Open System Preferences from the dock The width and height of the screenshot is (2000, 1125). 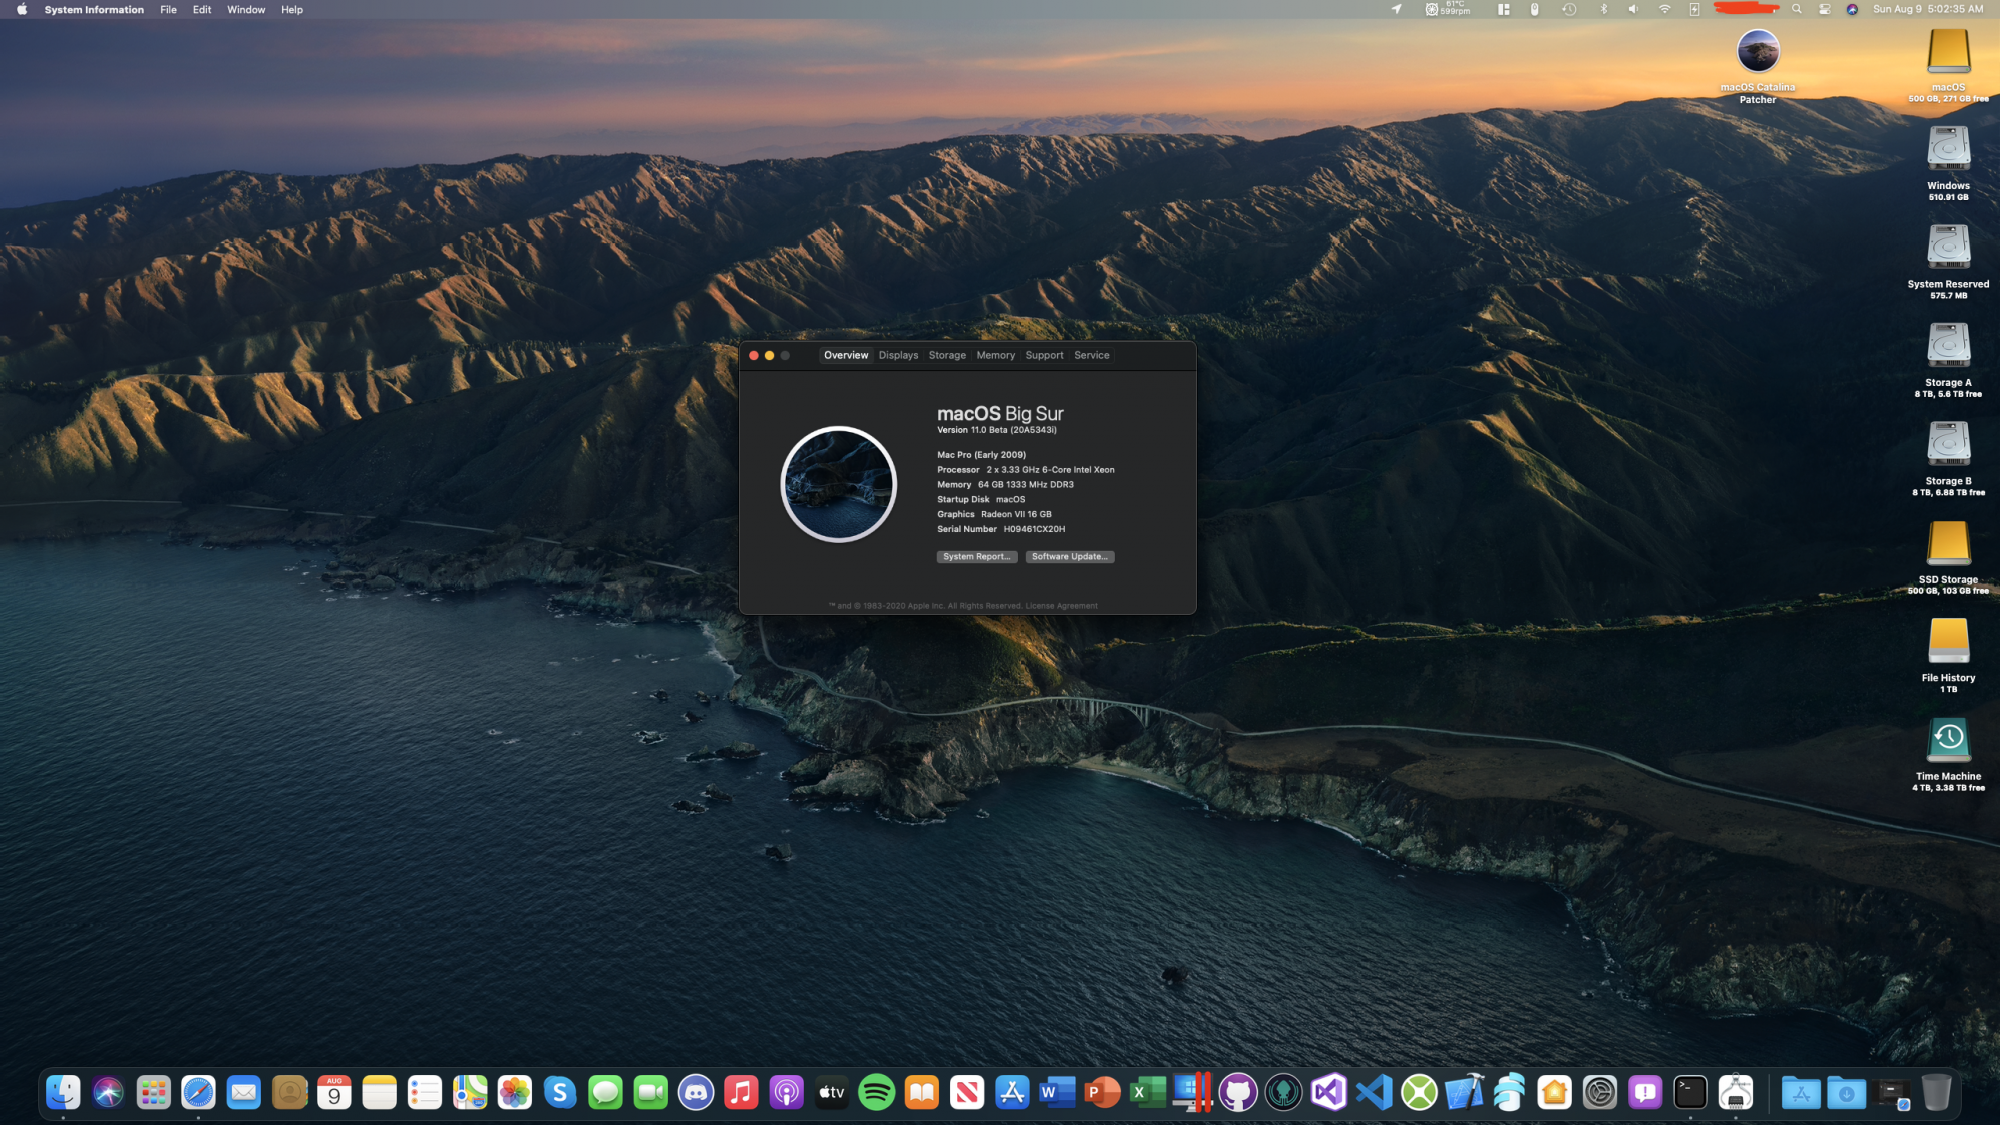(x=1600, y=1092)
